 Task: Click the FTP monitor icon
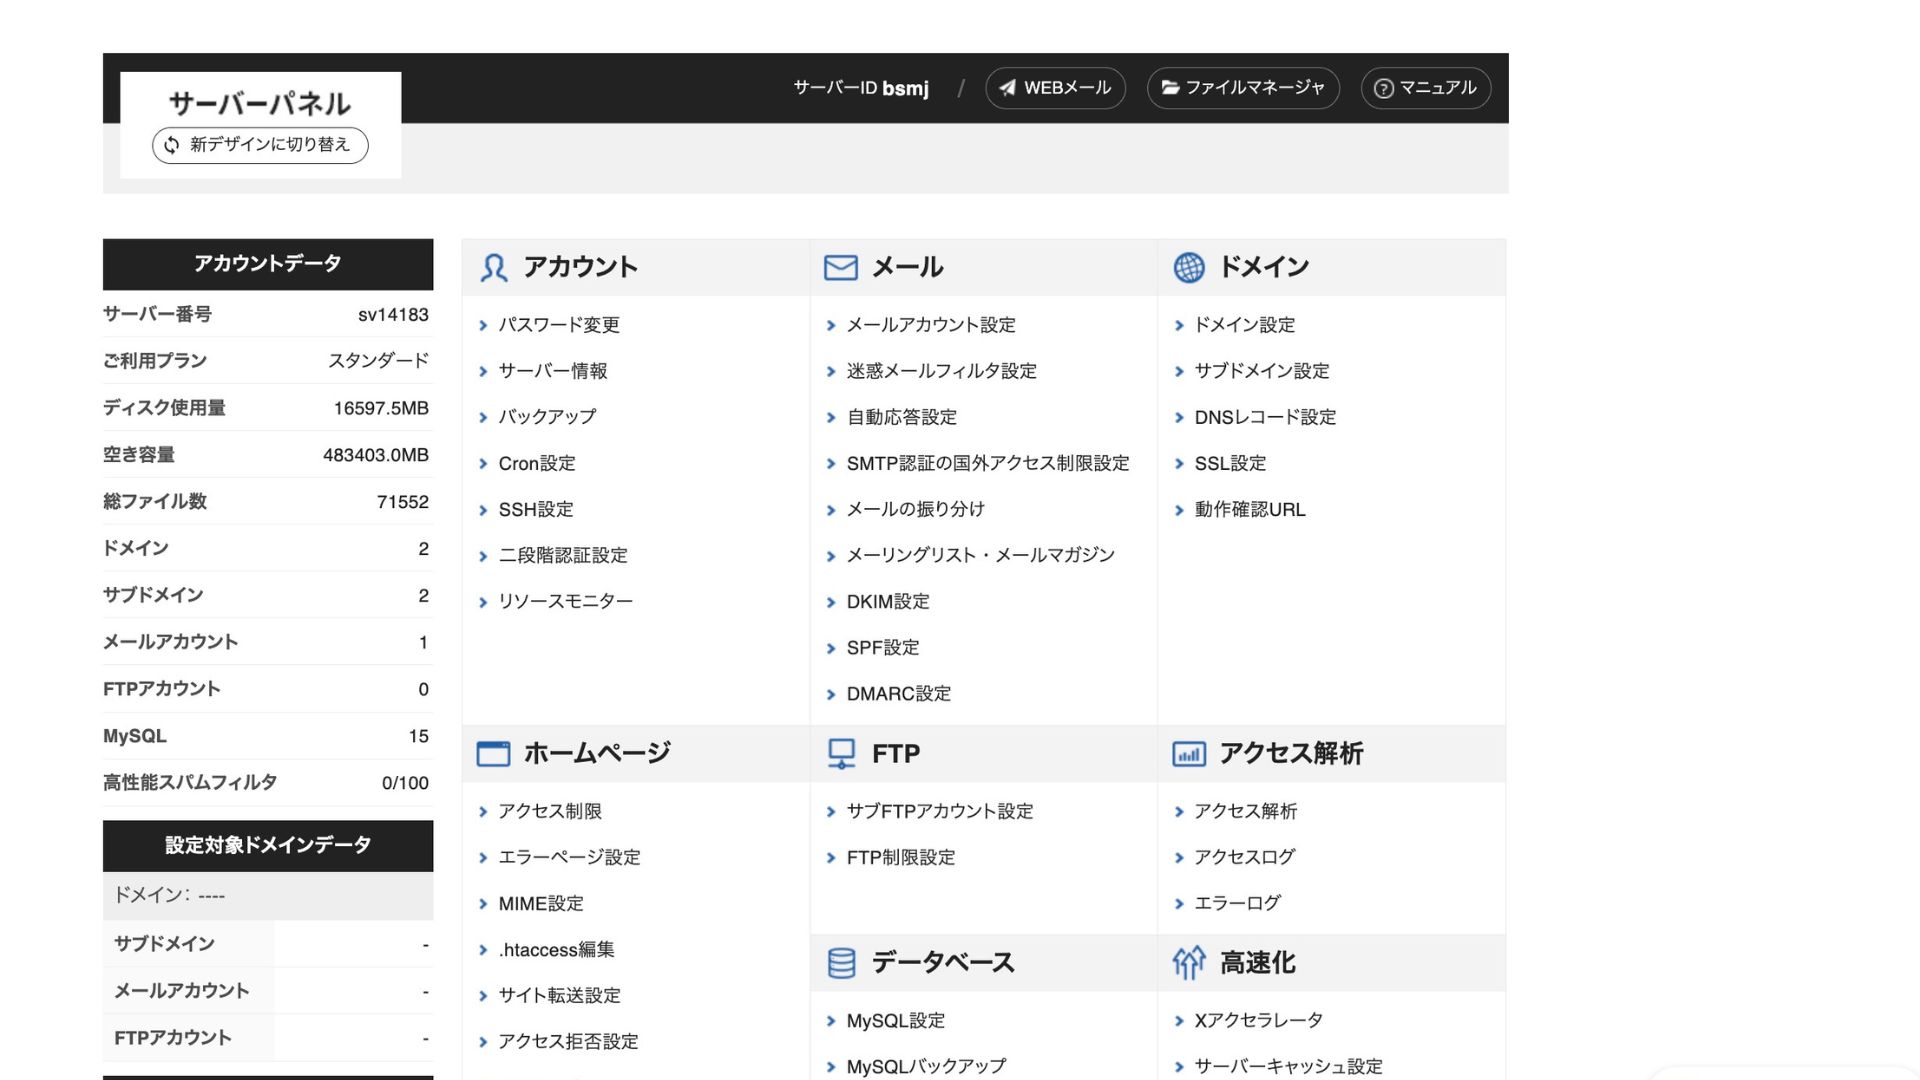pyautogui.click(x=842, y=753)
